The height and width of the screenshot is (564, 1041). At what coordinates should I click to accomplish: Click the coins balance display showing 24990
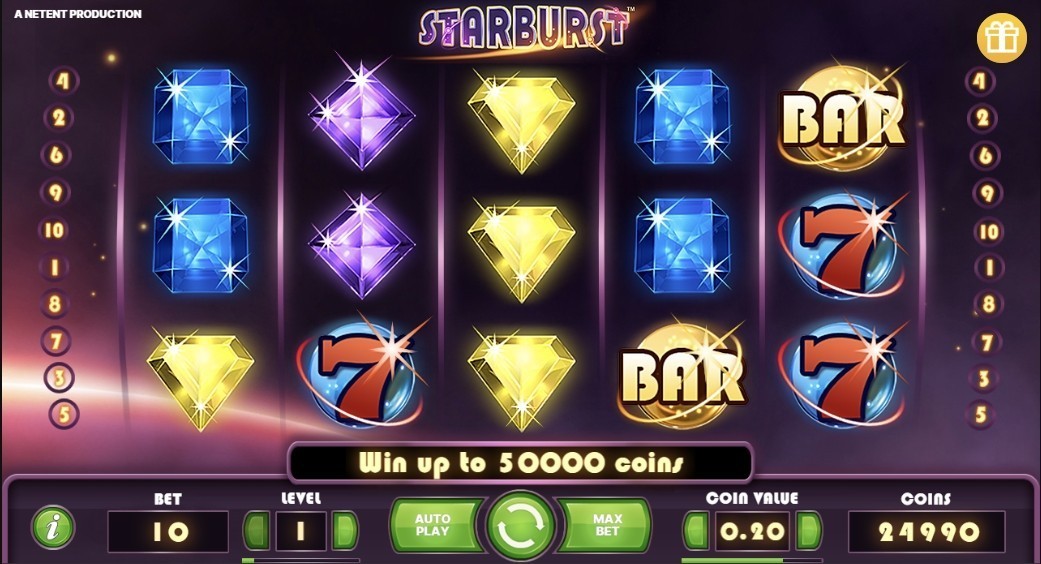point(927,531)
